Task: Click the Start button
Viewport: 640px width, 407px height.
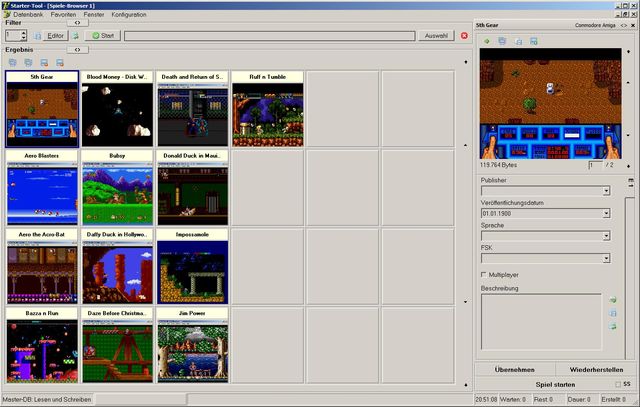Action: point(103,36)
